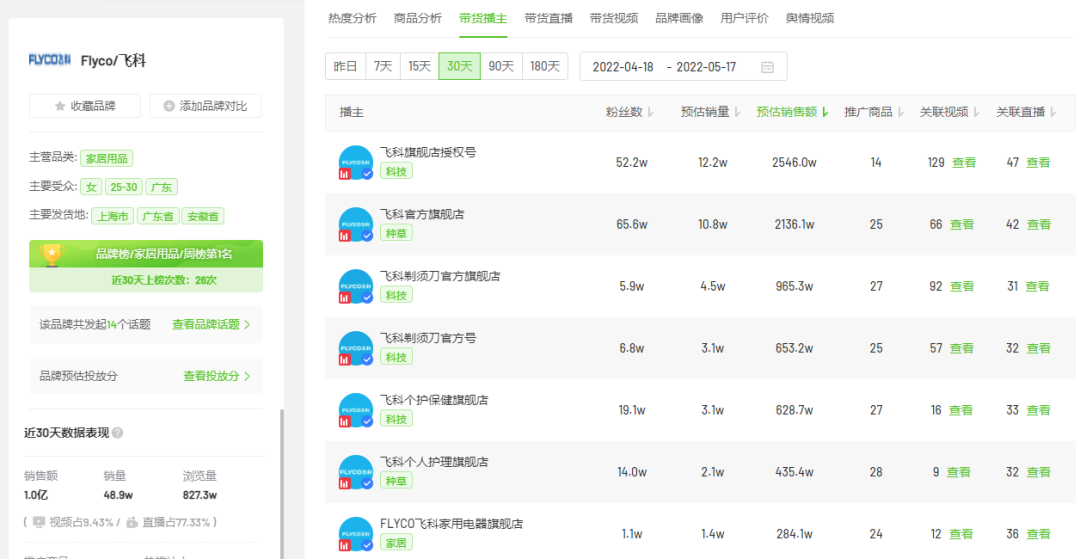1080x559 pixels.
Task: View live streams for 飞科个人护理旗舰店
Action: [1039, 472]
